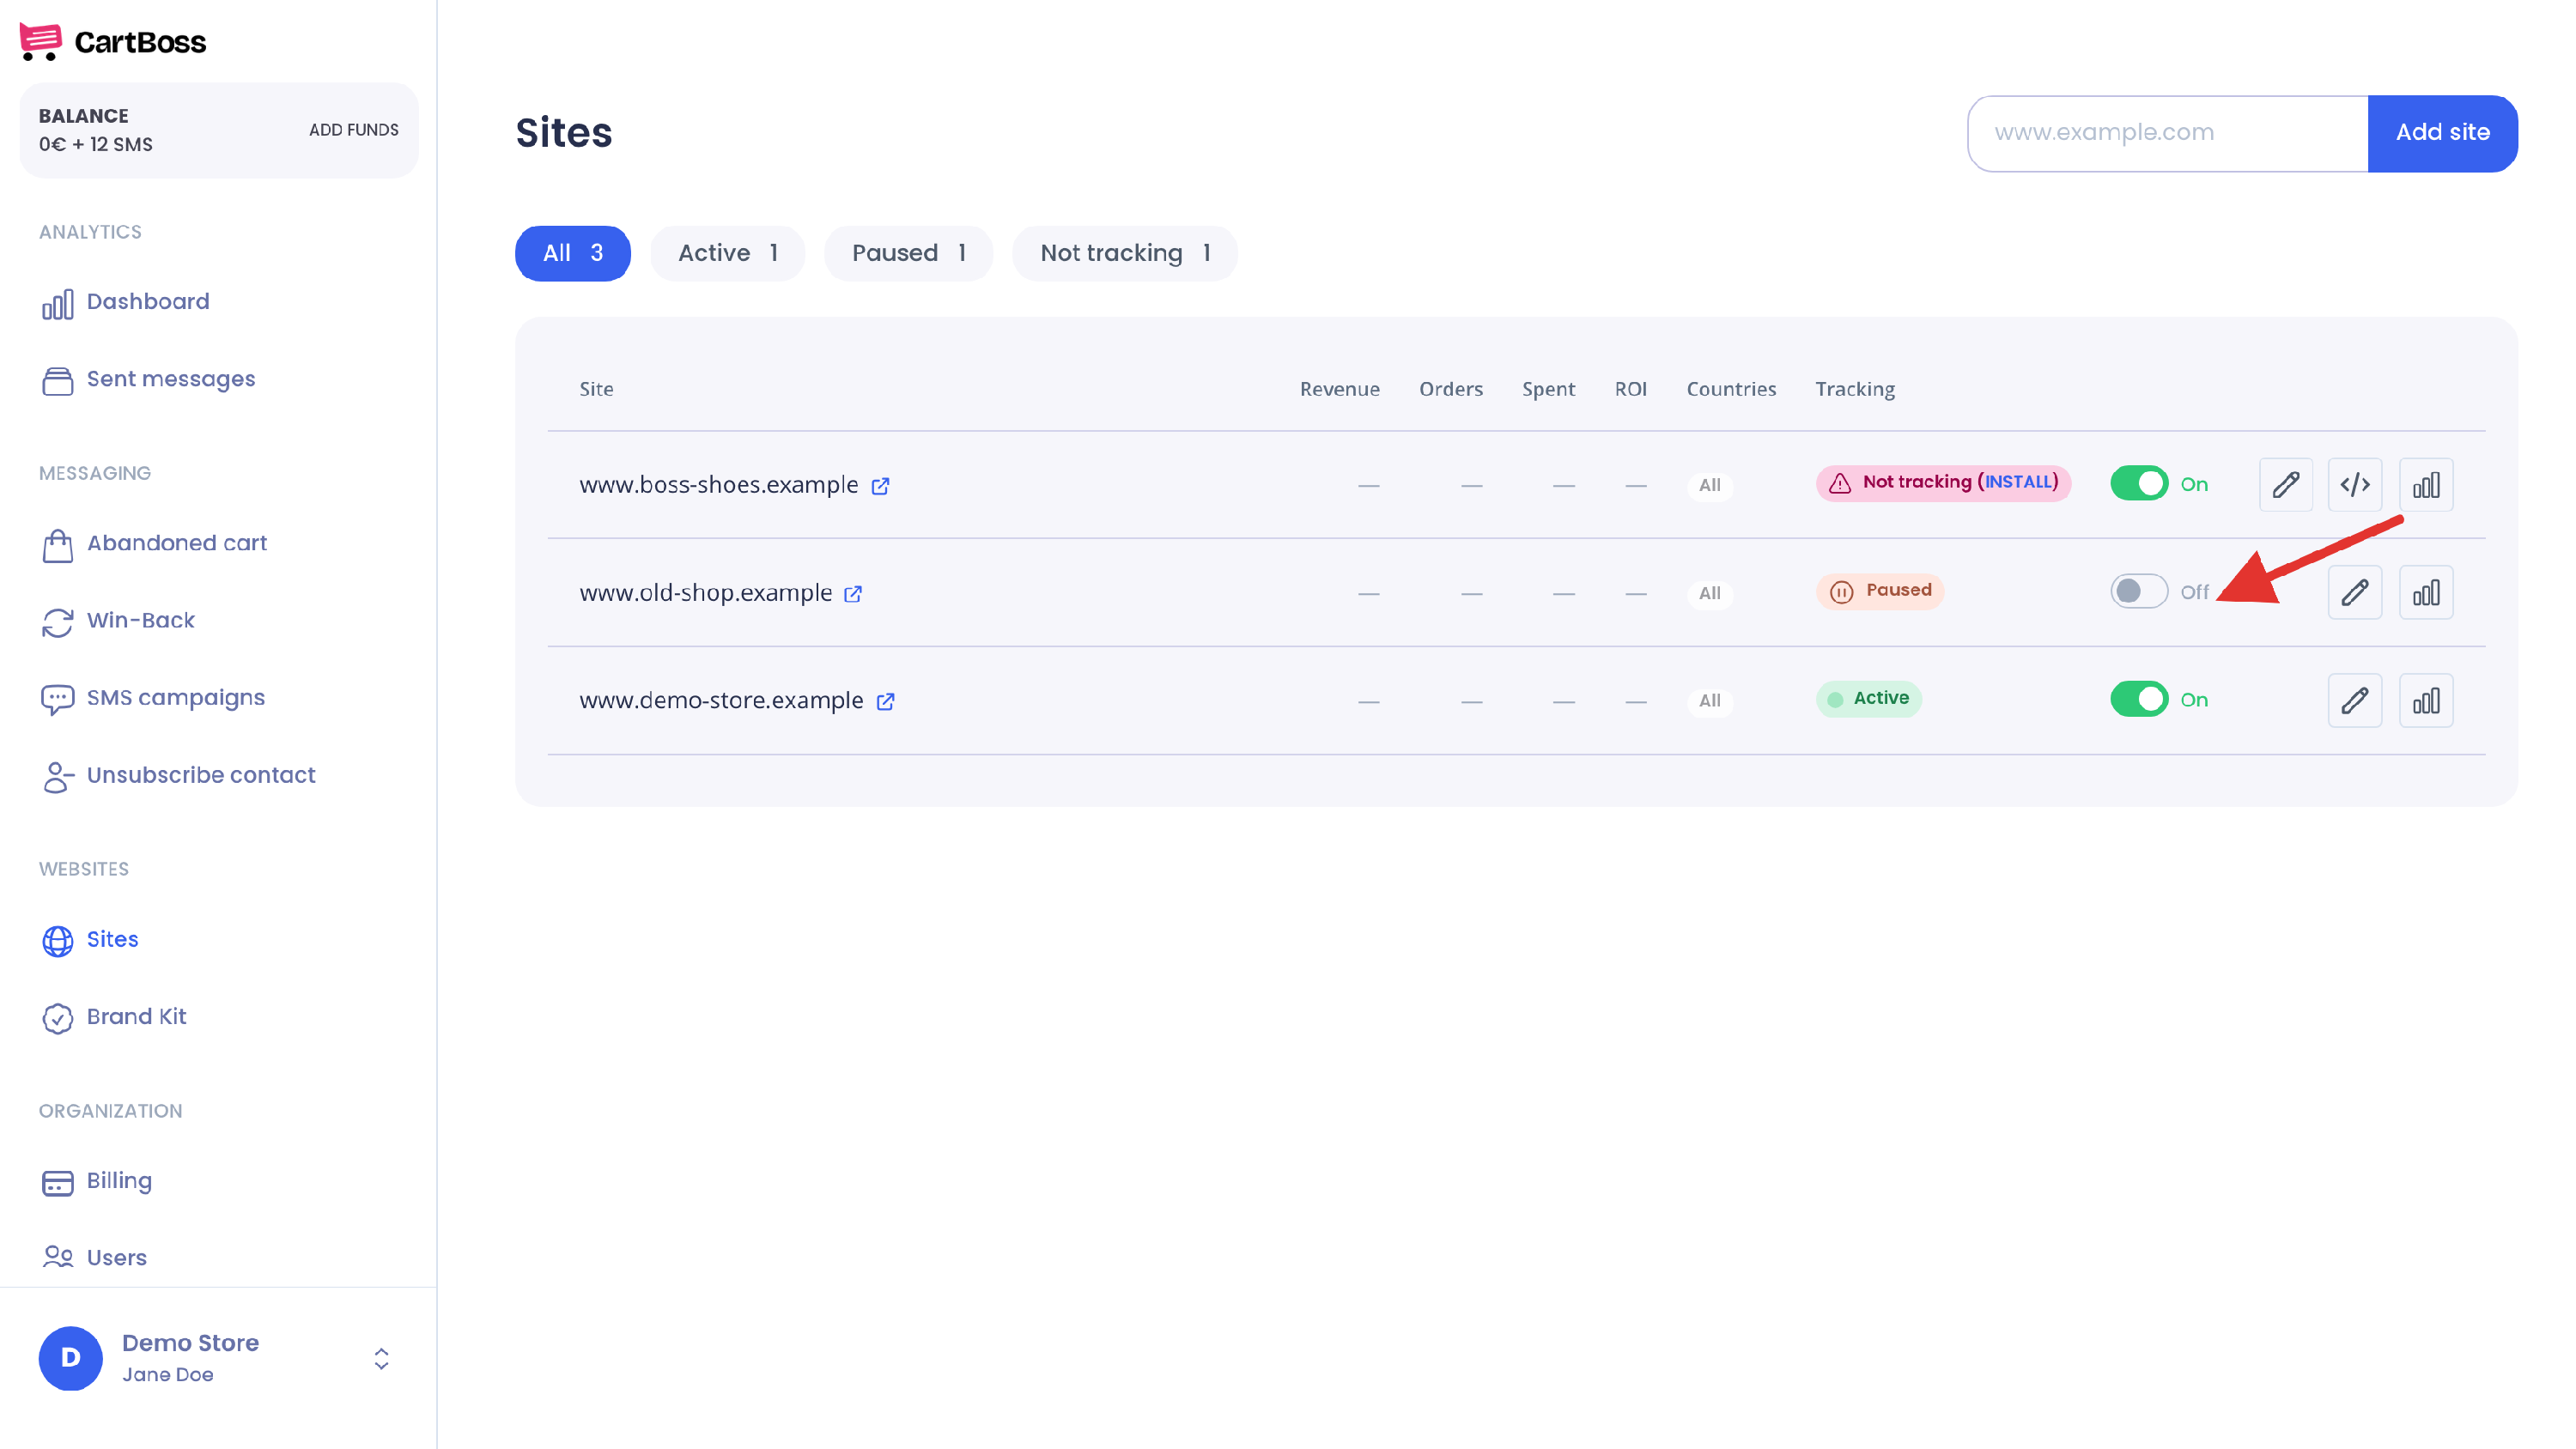Screen dimensions: 2576x1449
Task: Click All countries badge for www.demo-store.example
Action: tap(1709, 702)
